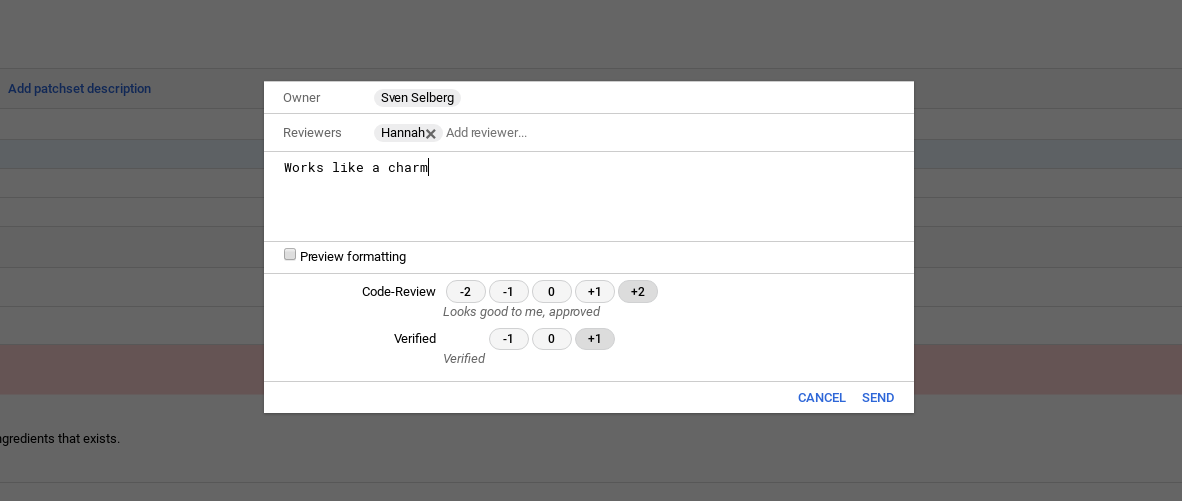1182x501 pixels.
Task: Click the 'Looks good to me, approved' text
Action: [x=521, y=312]
